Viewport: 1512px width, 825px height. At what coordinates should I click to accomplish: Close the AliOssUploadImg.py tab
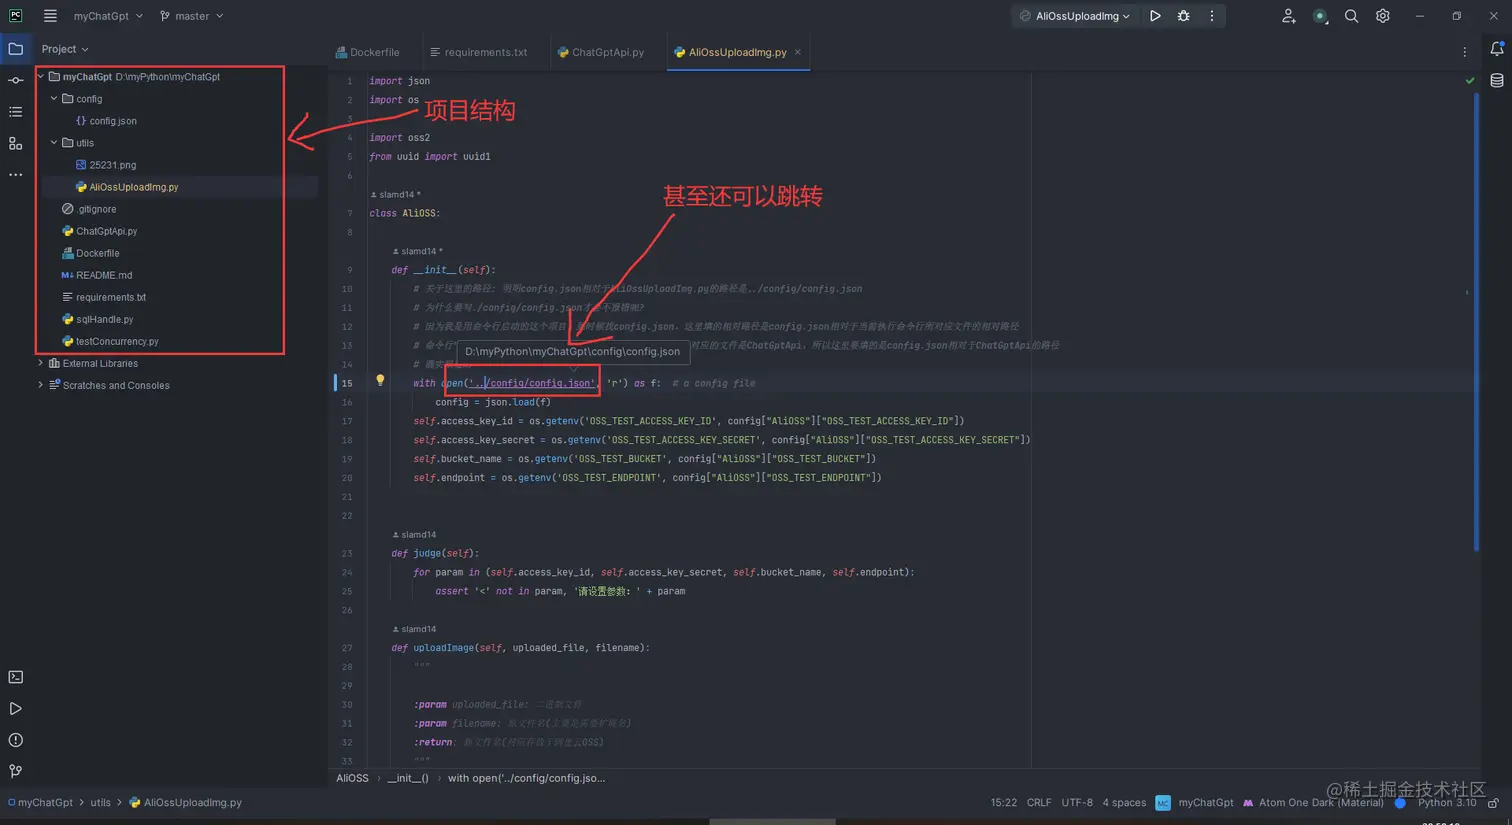point(798,52)
